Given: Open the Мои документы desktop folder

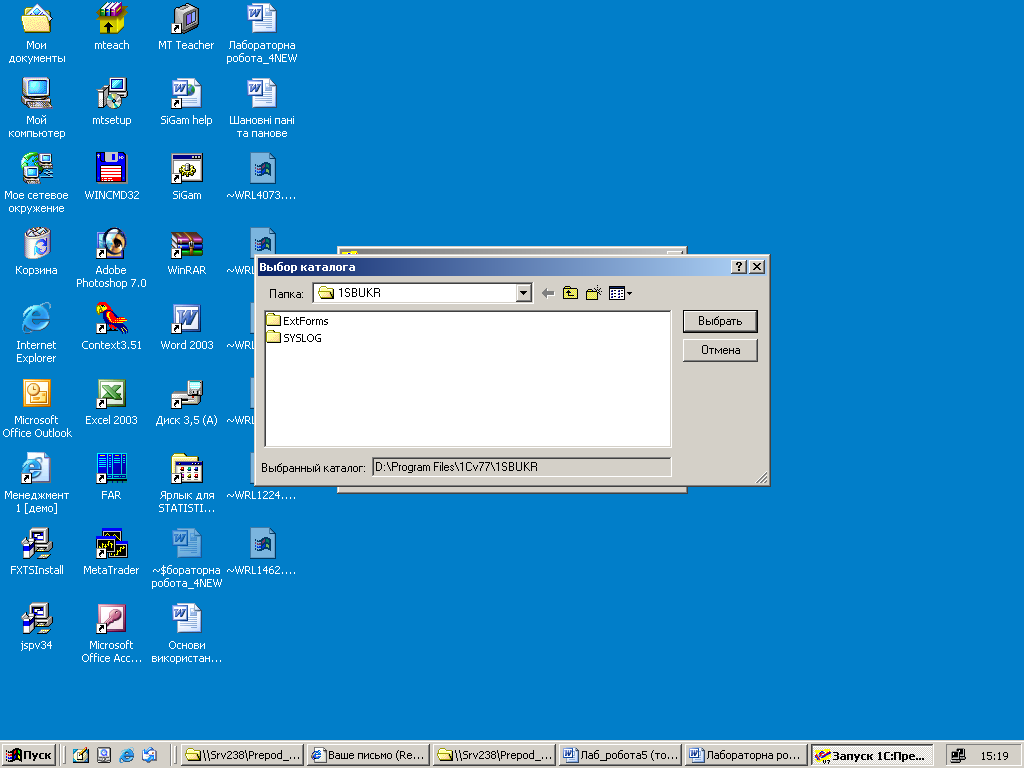Looking at the screenshot, I should pos(37,33).
